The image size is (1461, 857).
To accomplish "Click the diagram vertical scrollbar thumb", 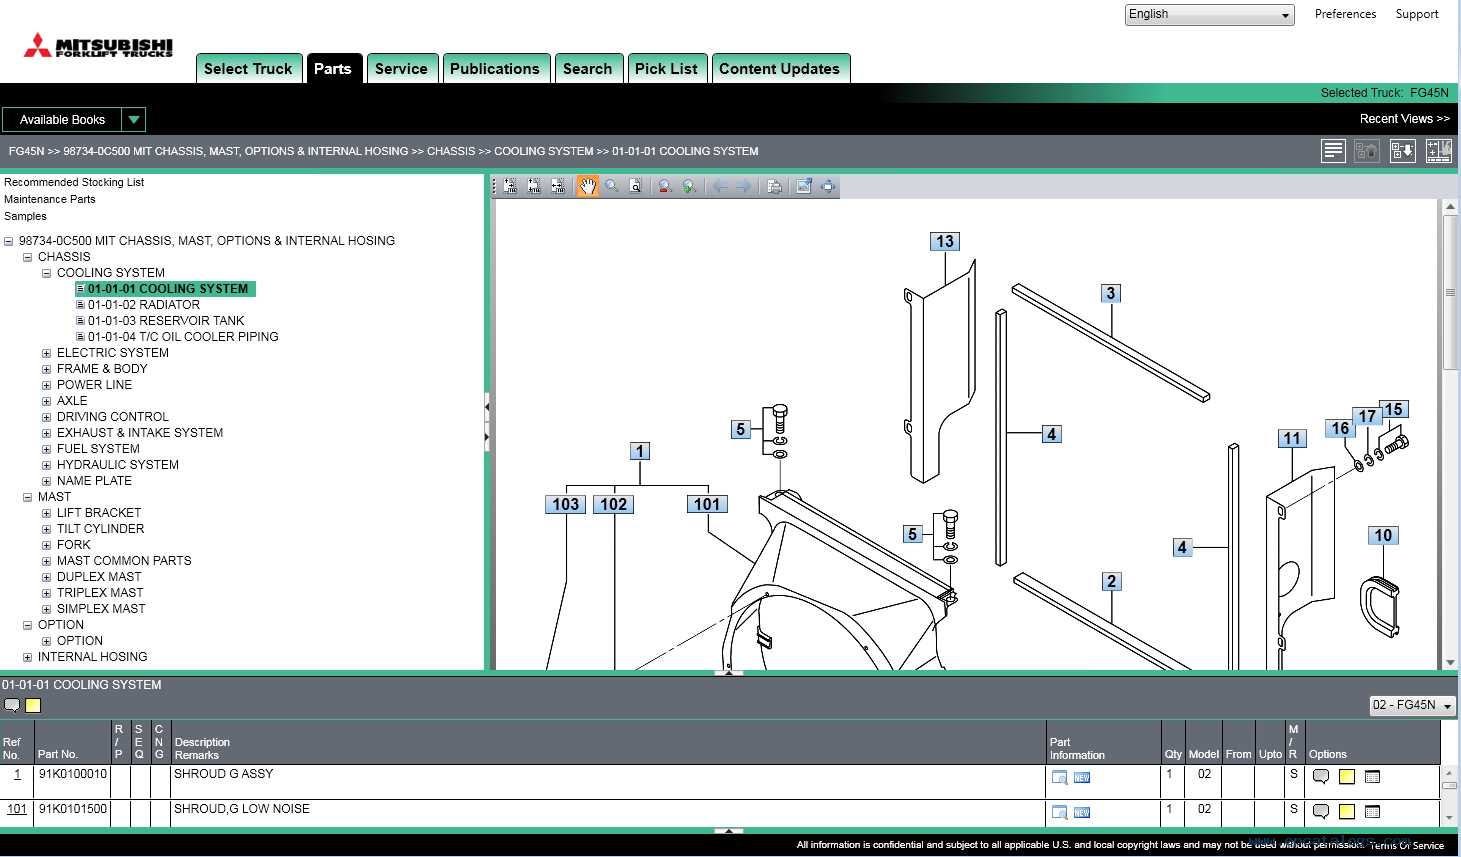I will [x=1450, y=292].
